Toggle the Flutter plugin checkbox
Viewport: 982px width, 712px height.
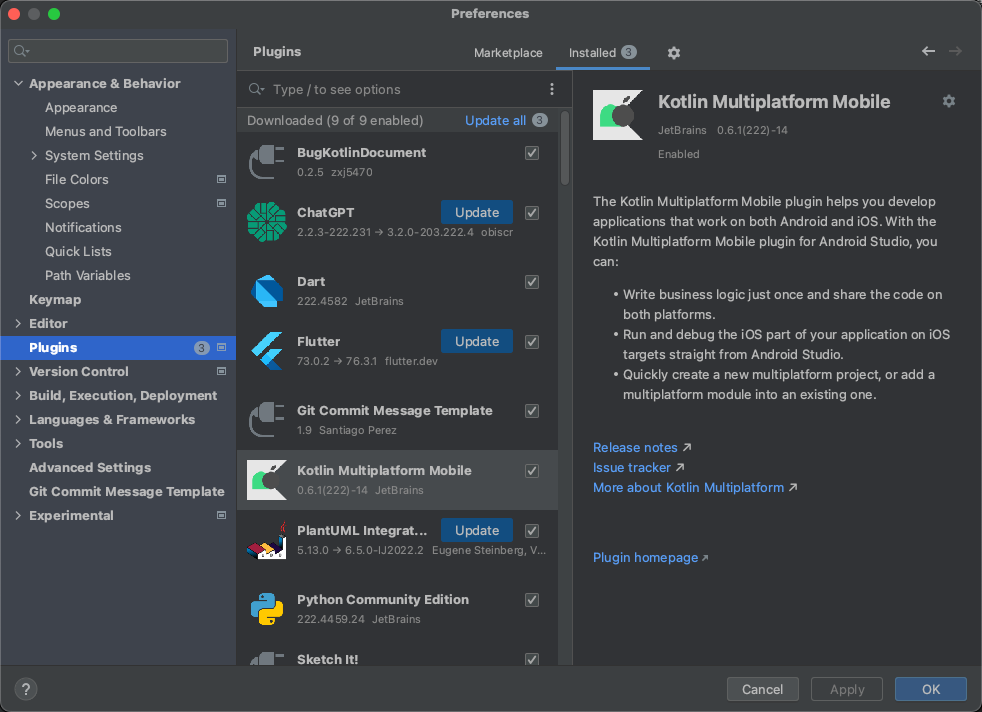tap(532, 342)
